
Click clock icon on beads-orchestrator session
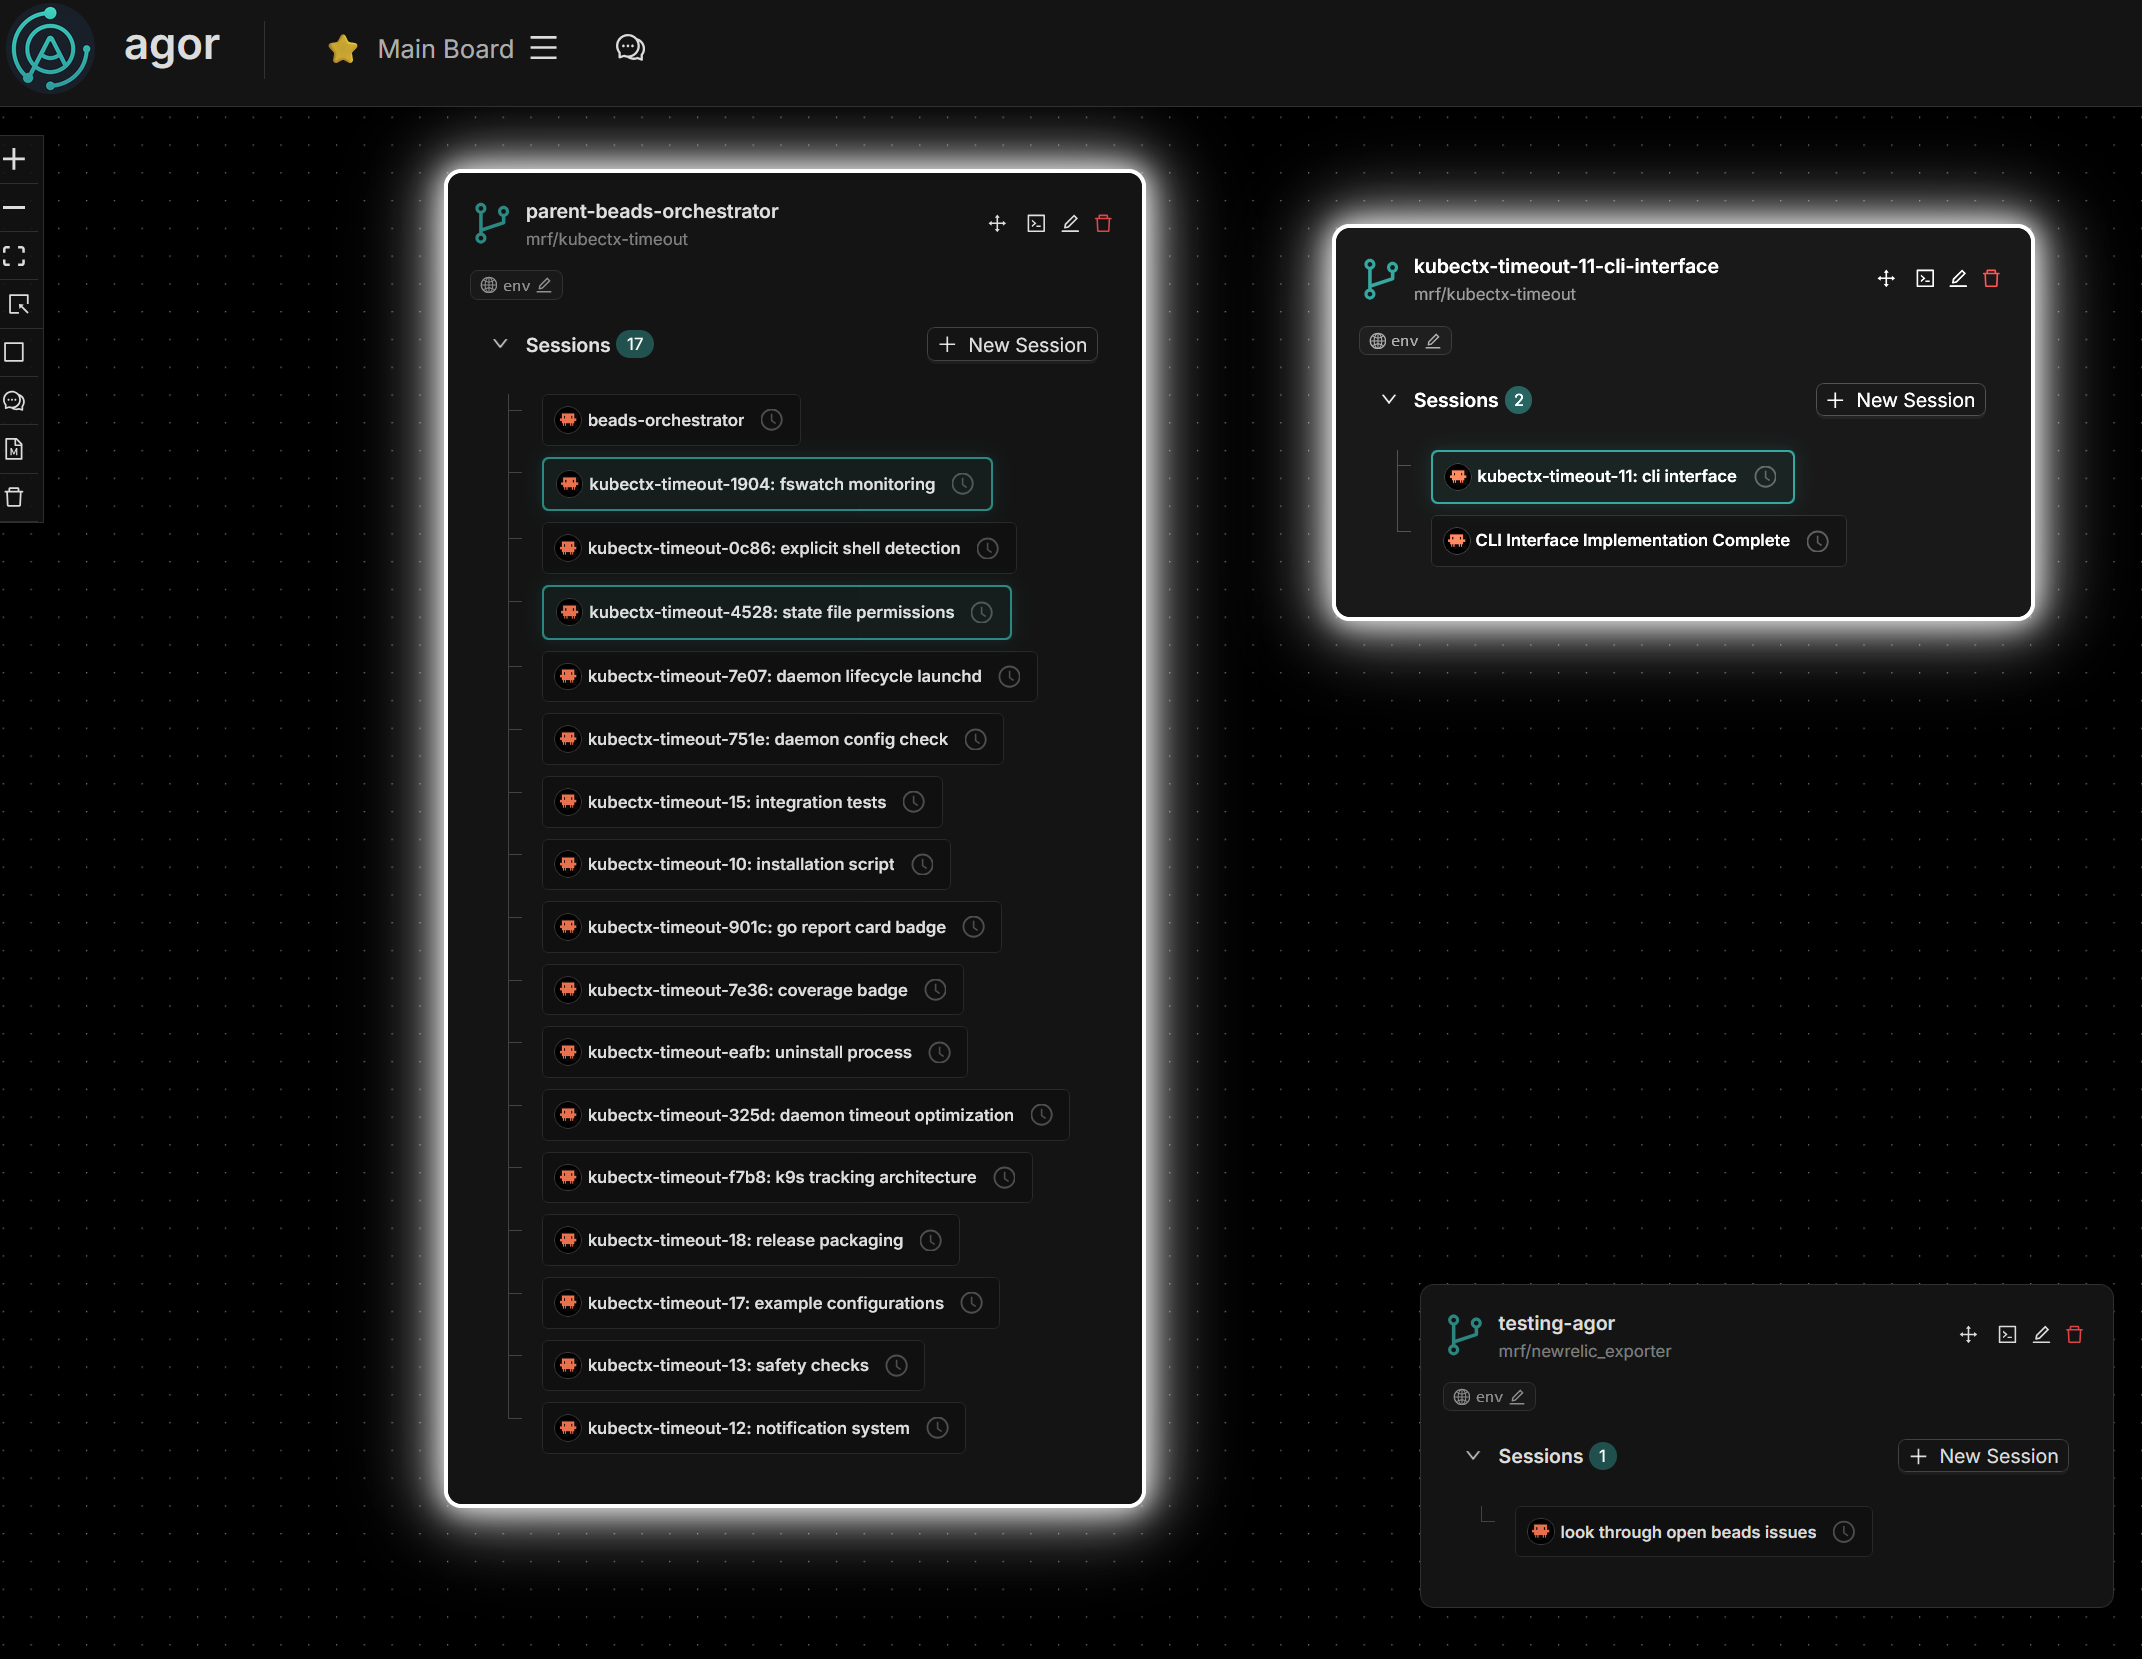point(772,420)
